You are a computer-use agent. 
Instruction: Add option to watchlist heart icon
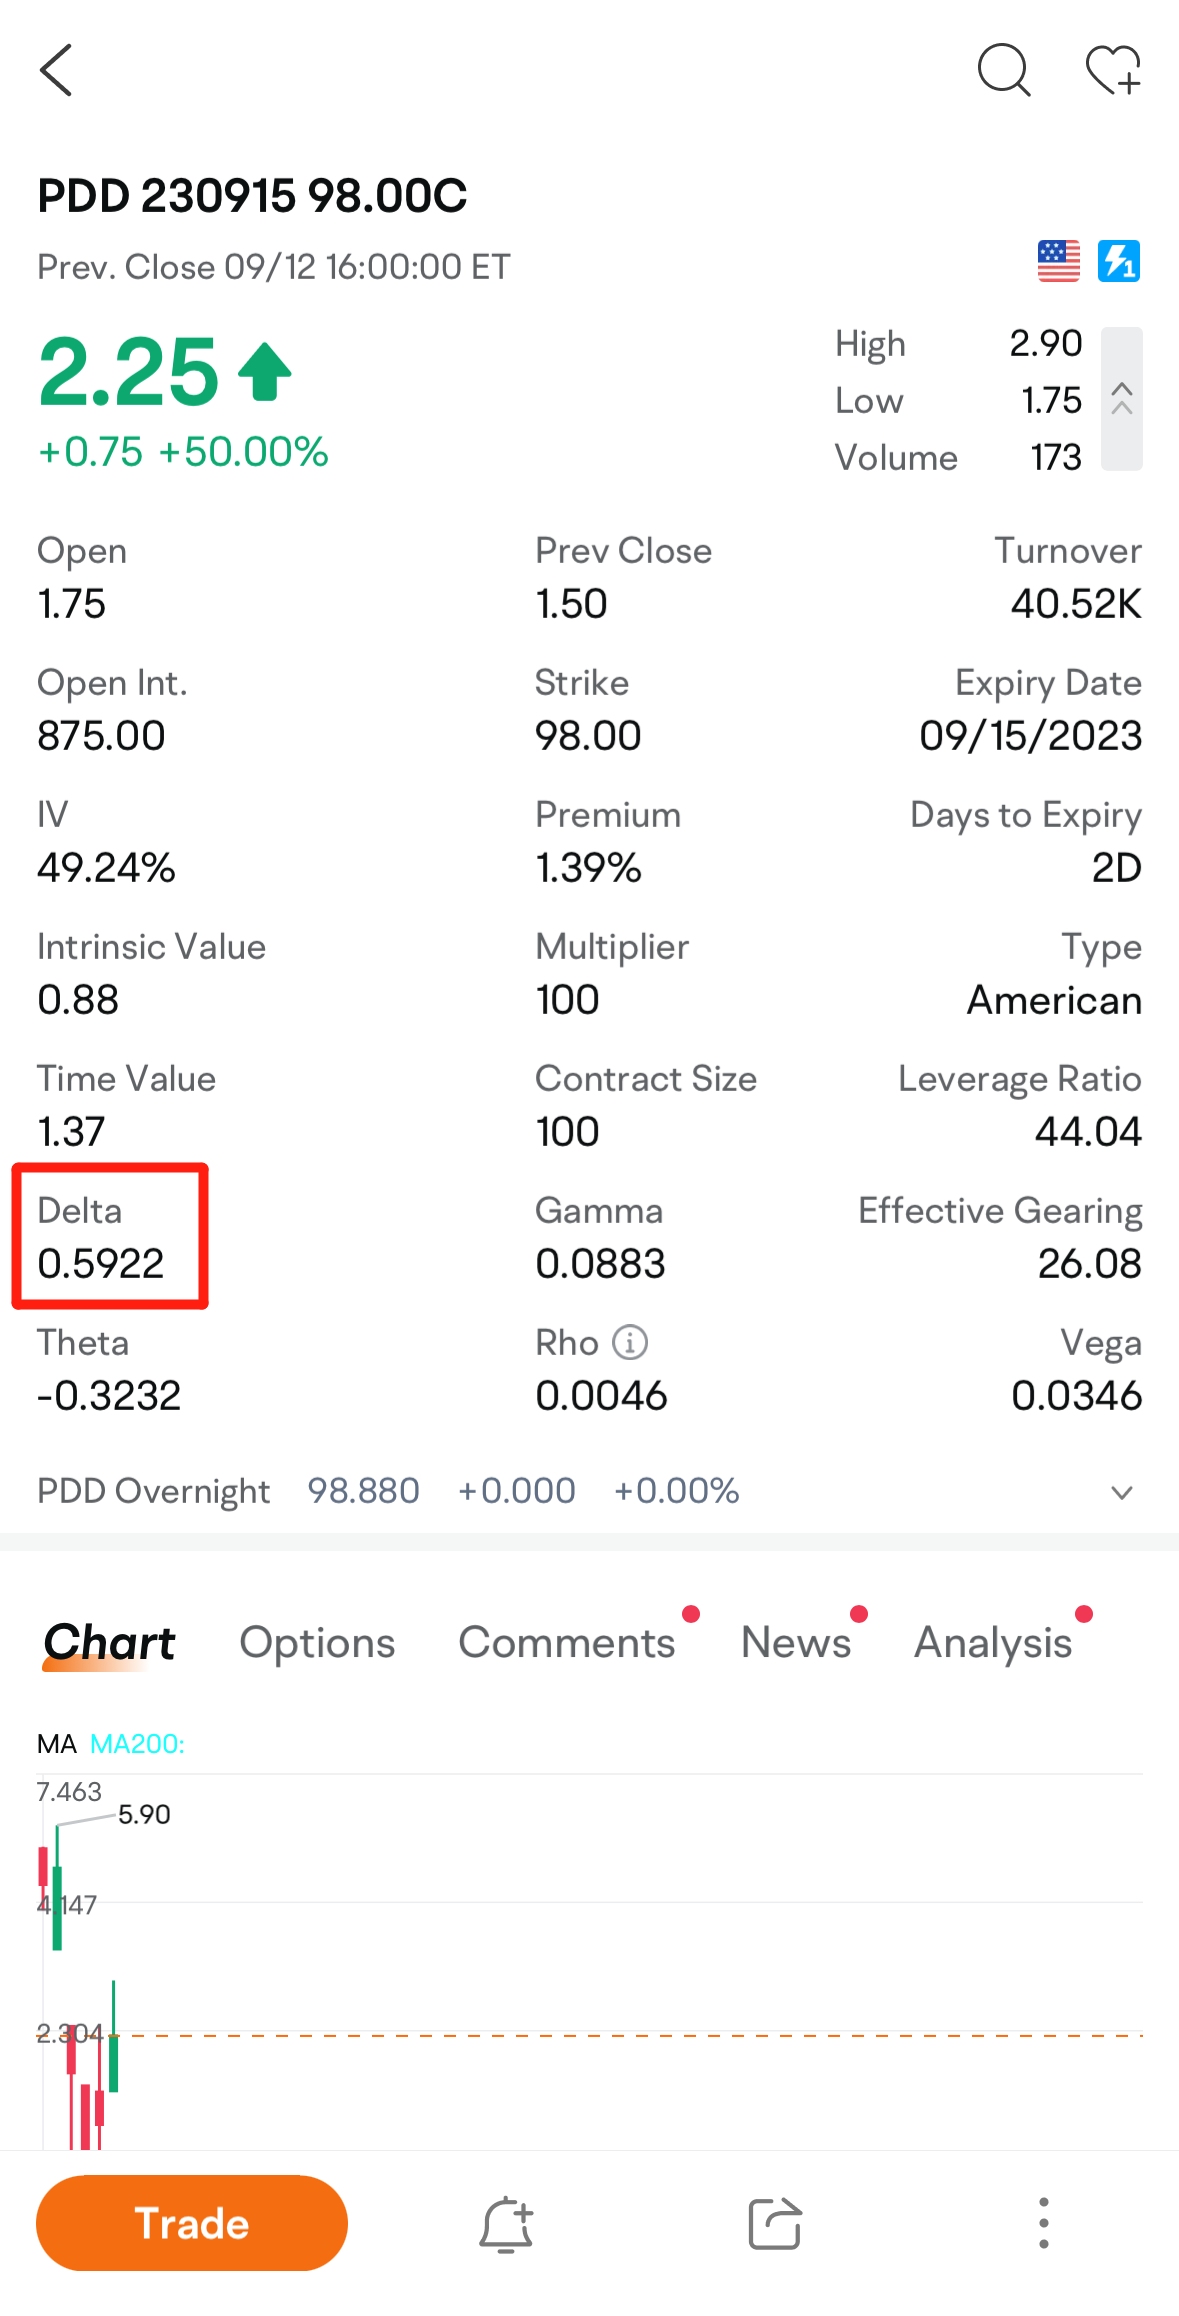[1113, 70]
